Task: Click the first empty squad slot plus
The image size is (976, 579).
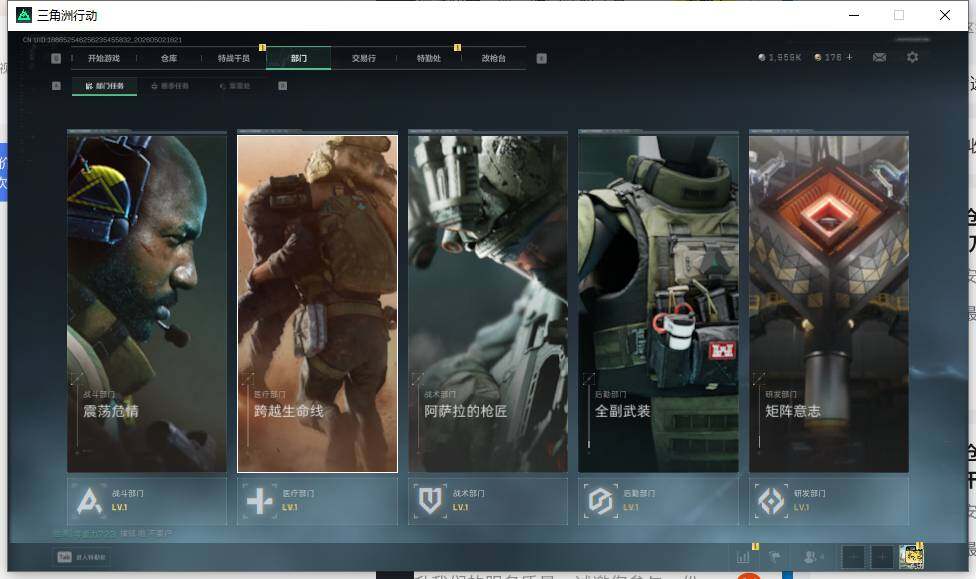Action: [853, 557]
